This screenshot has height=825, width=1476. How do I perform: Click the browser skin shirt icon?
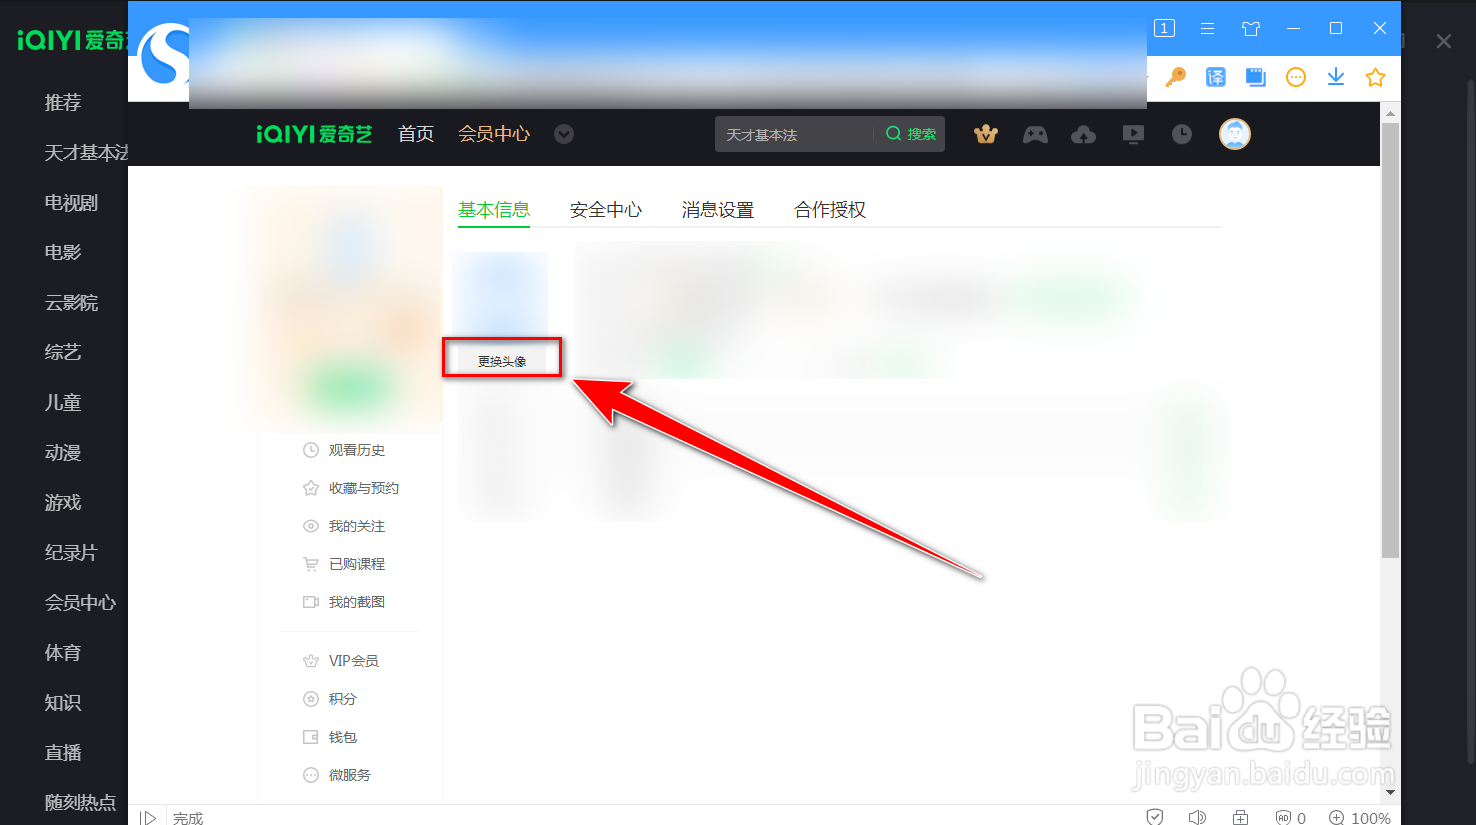(1251, 29)
